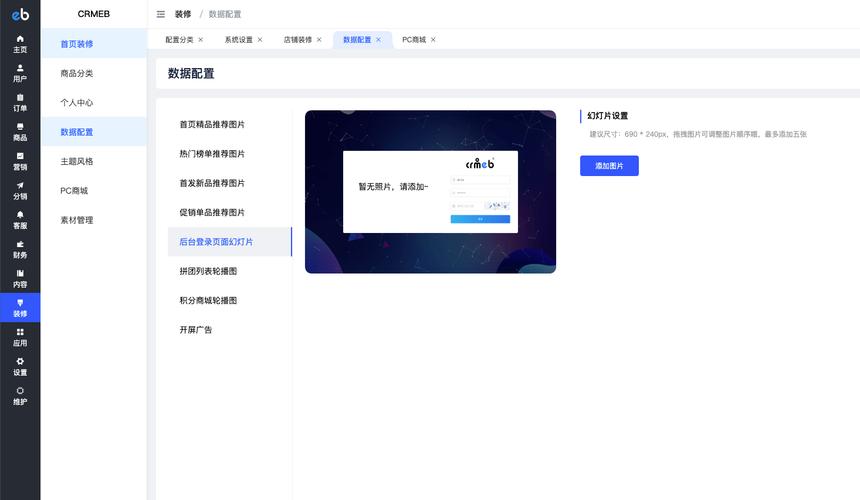Select the 商品 products sidebar icon
Image resolution: width=860 pixels, height=500 pixels.
[20, 132]
